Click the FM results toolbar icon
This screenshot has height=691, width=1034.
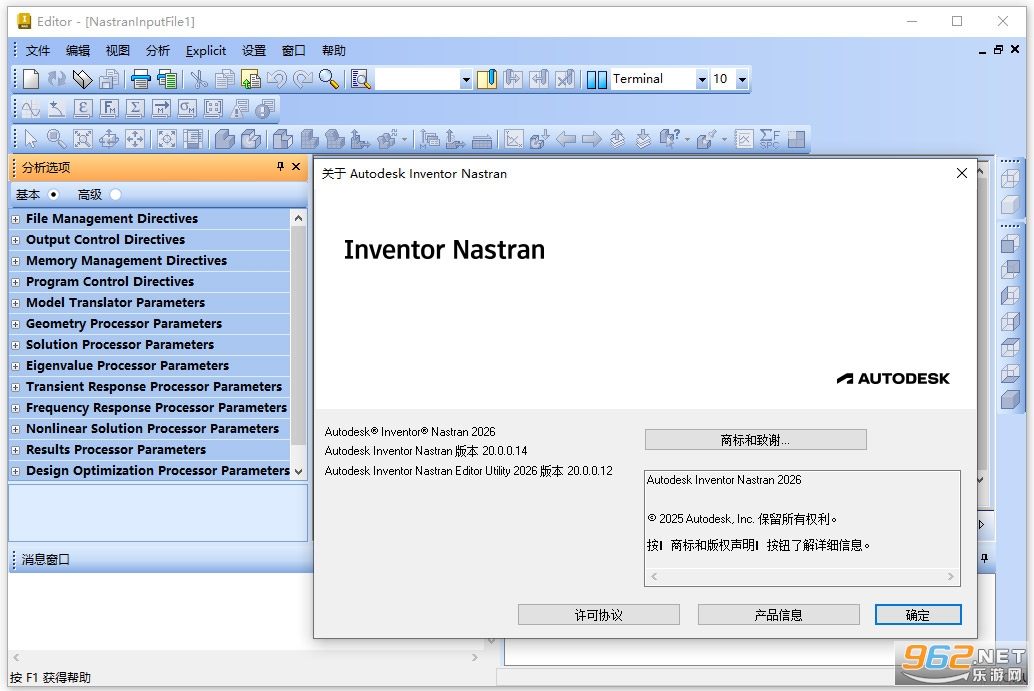[109, 109]
